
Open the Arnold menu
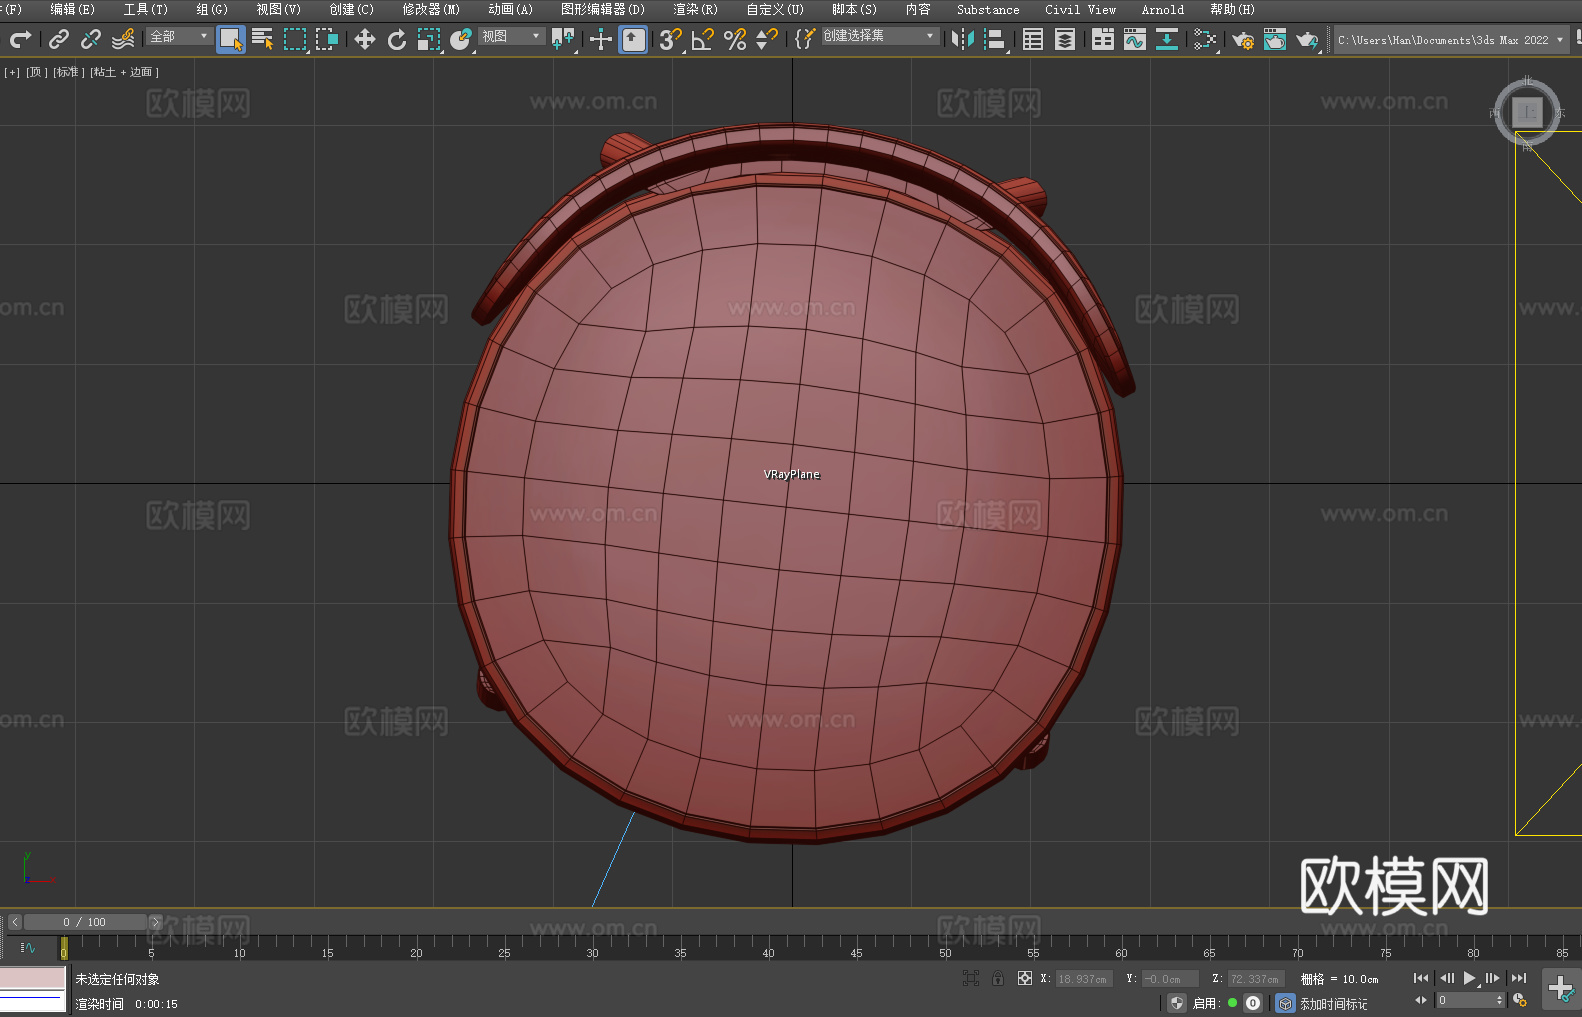1162,9
